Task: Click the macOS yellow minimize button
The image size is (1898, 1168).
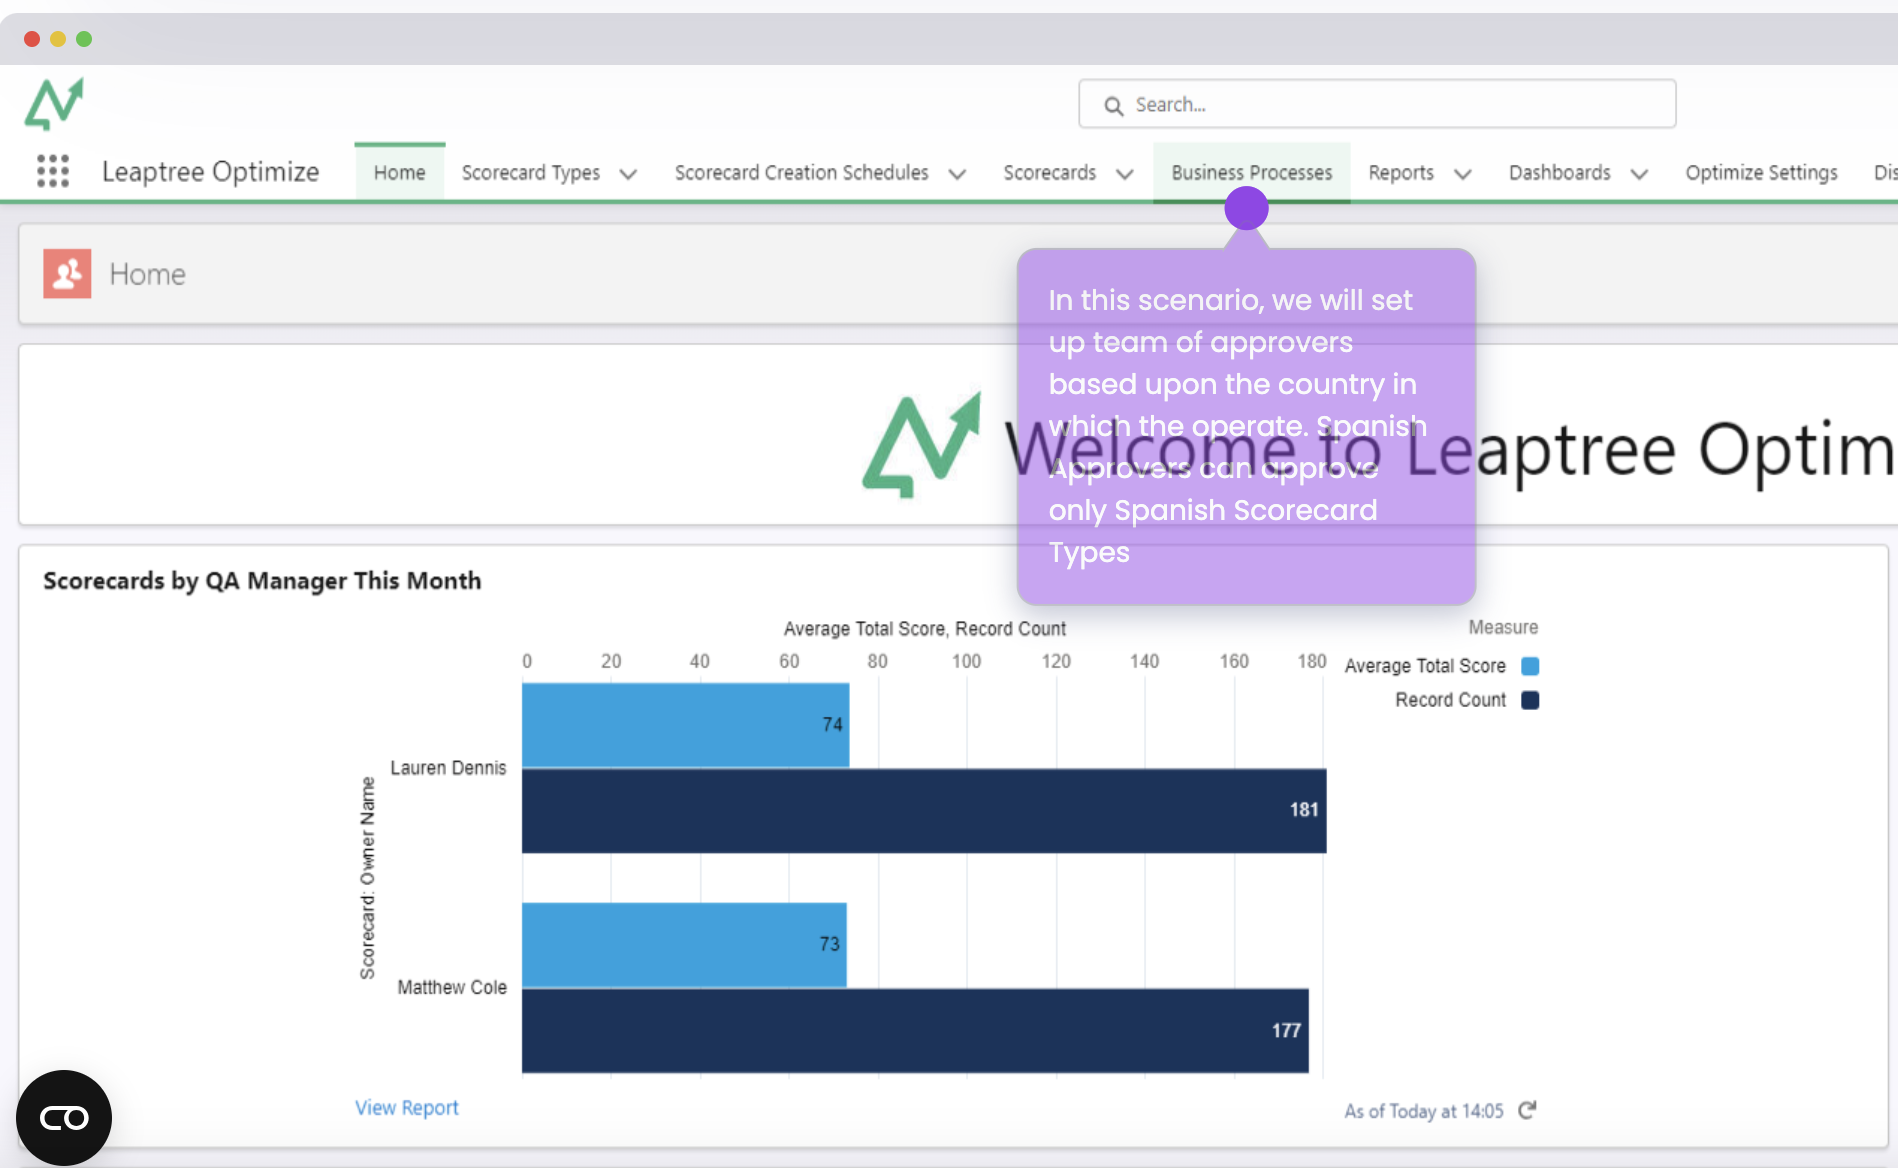Action: click(58, 39)
